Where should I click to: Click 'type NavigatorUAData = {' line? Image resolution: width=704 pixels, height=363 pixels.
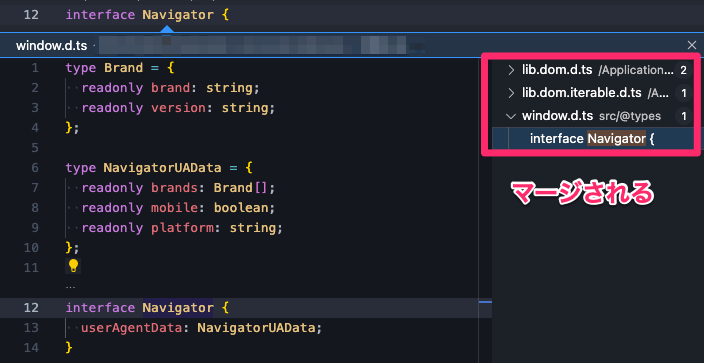tap(159, 168)
